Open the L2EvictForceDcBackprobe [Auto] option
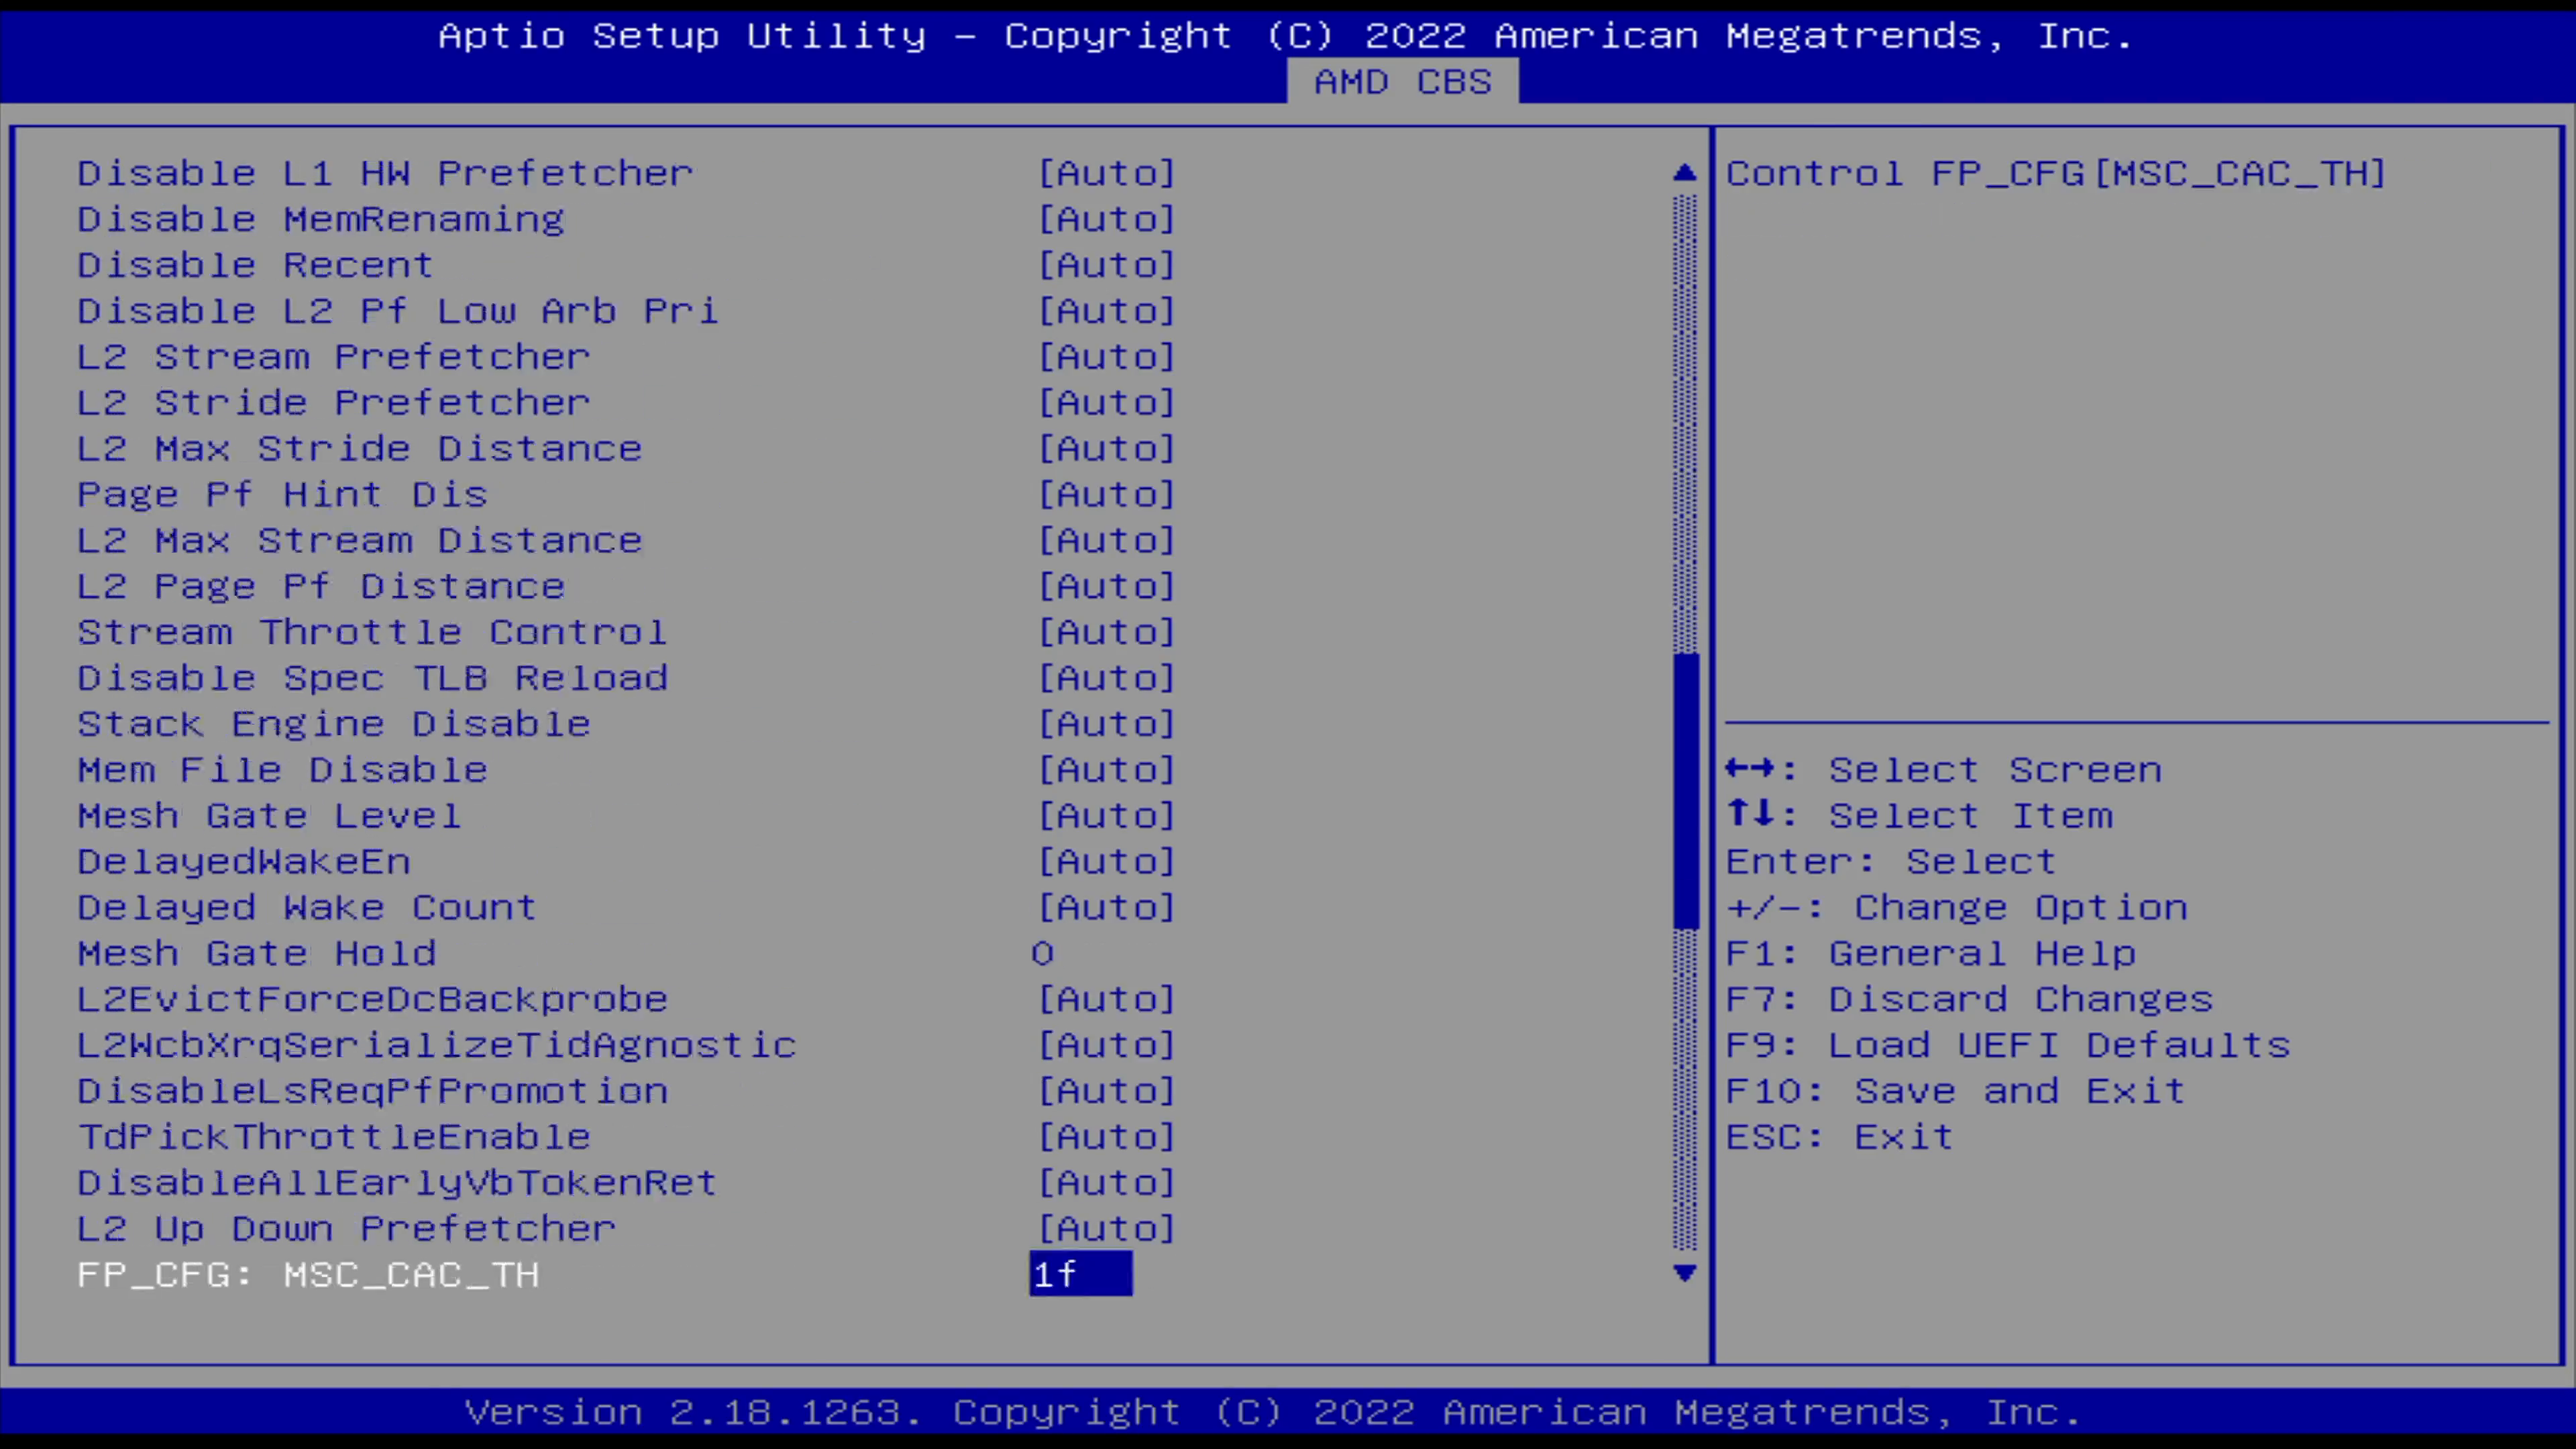Screen dimensions: 2576x1449 click(1107, 1000)
